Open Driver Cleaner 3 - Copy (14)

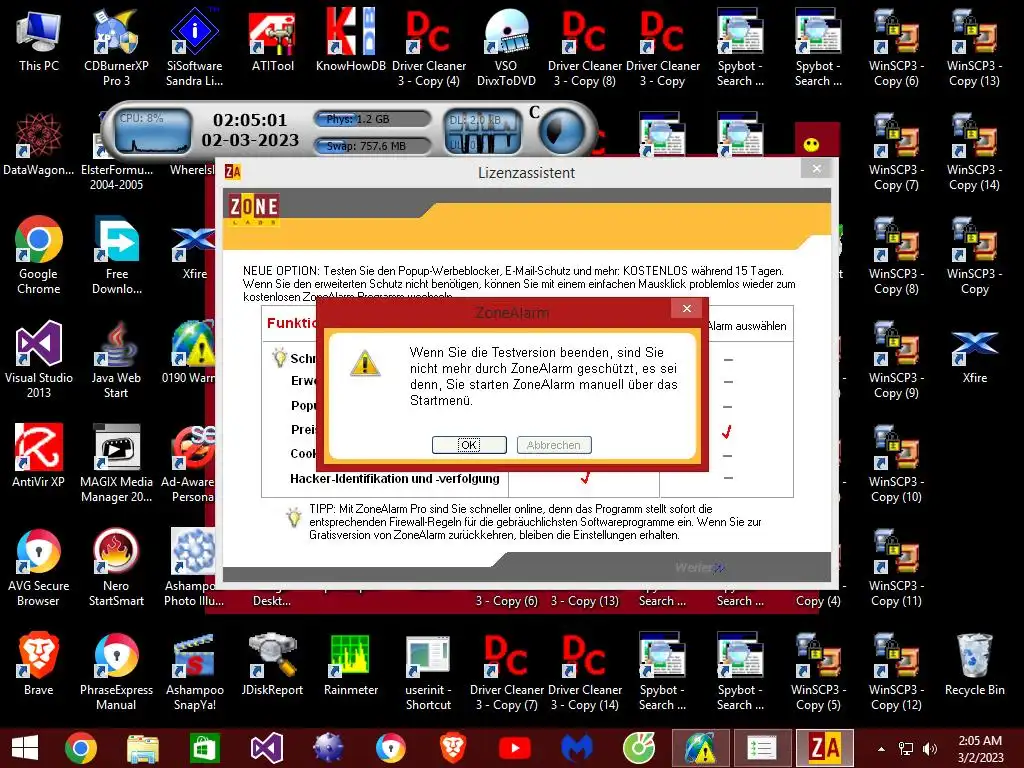[584, 672]
